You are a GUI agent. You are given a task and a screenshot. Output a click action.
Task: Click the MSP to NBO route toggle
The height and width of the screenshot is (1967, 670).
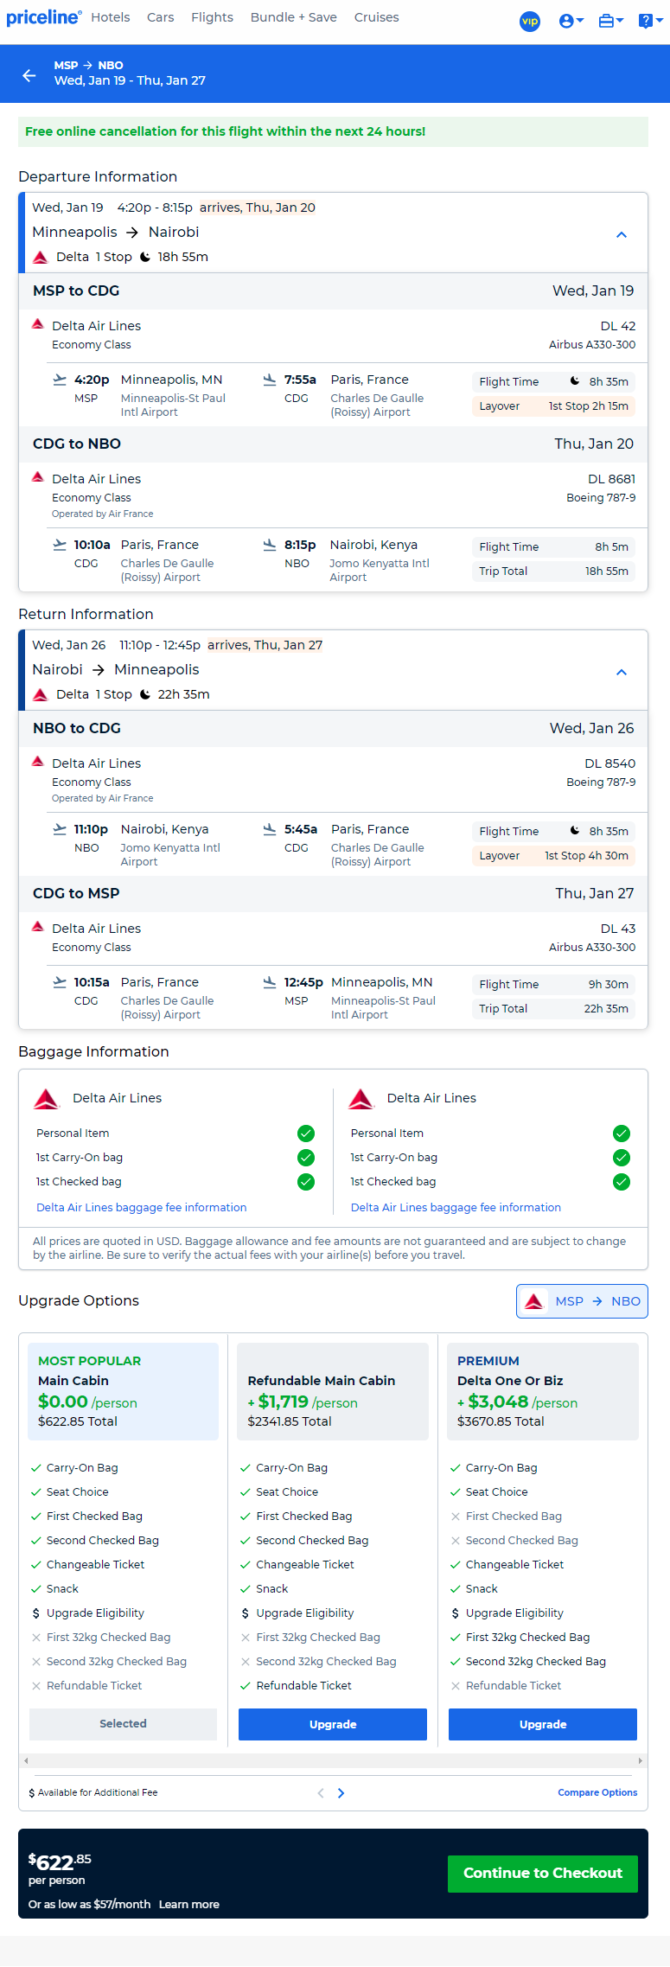click(x=582, y=1301)
